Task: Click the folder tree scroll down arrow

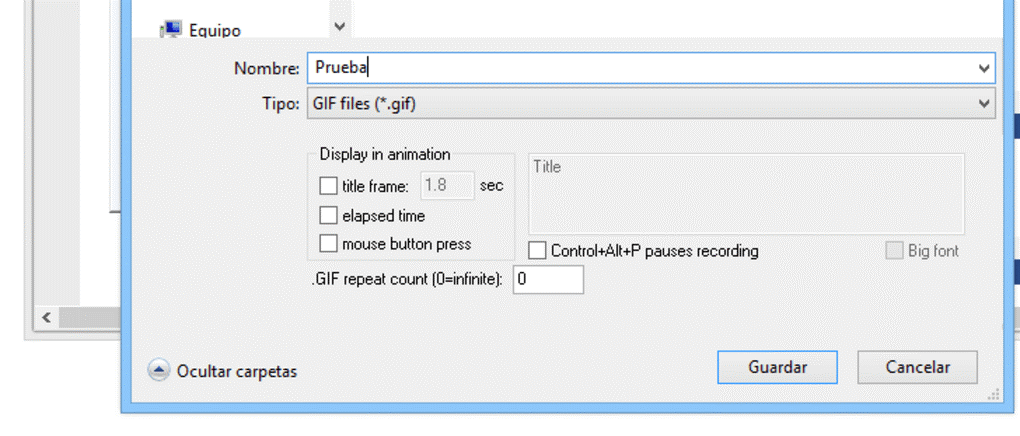Action: 339,26
